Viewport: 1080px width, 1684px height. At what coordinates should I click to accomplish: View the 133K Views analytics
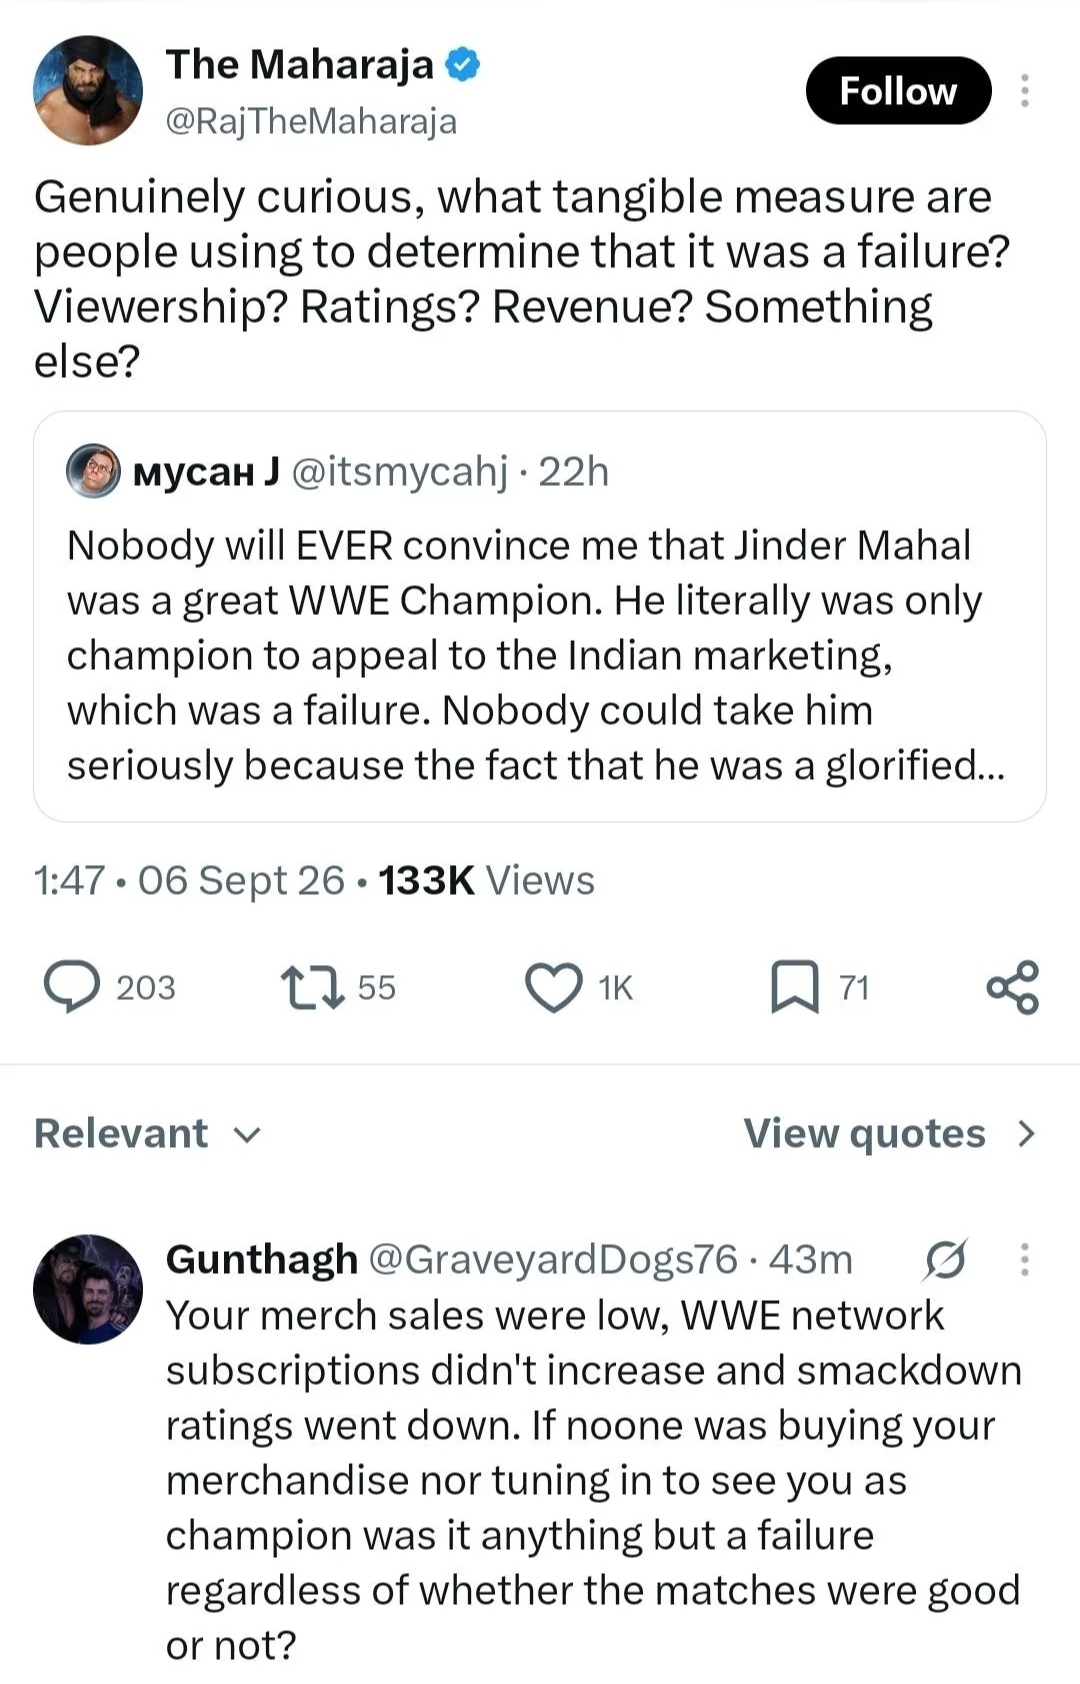point(486,880)
